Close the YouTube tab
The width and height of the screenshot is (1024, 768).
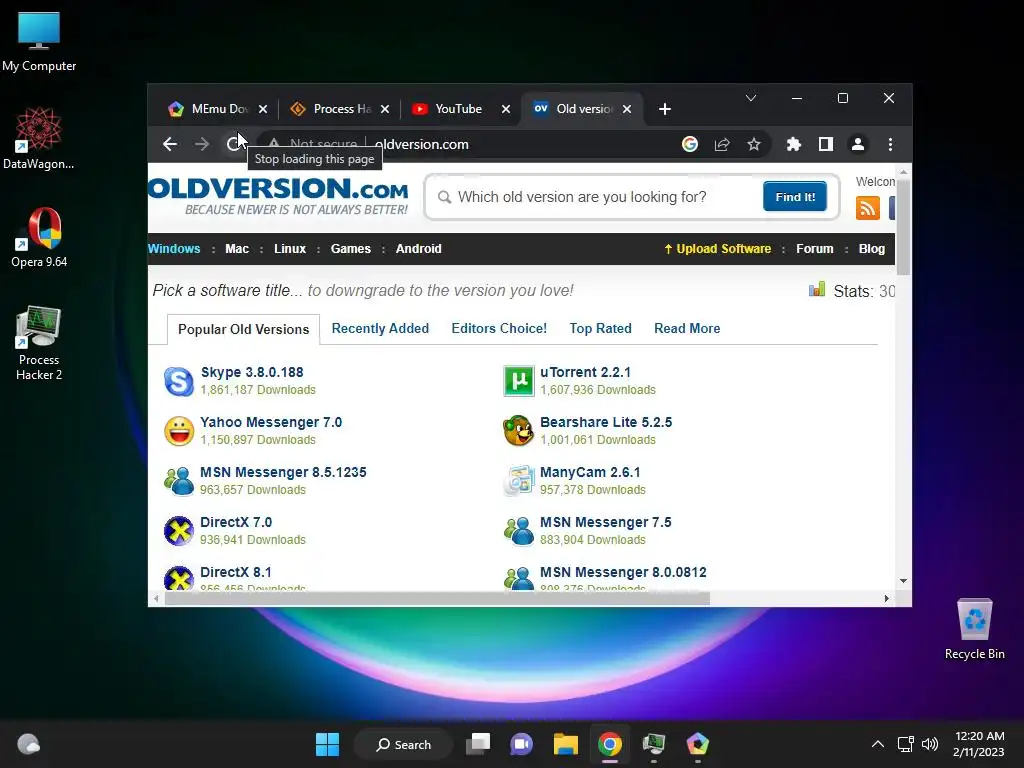pyautogui.click(x=505, y=109)
